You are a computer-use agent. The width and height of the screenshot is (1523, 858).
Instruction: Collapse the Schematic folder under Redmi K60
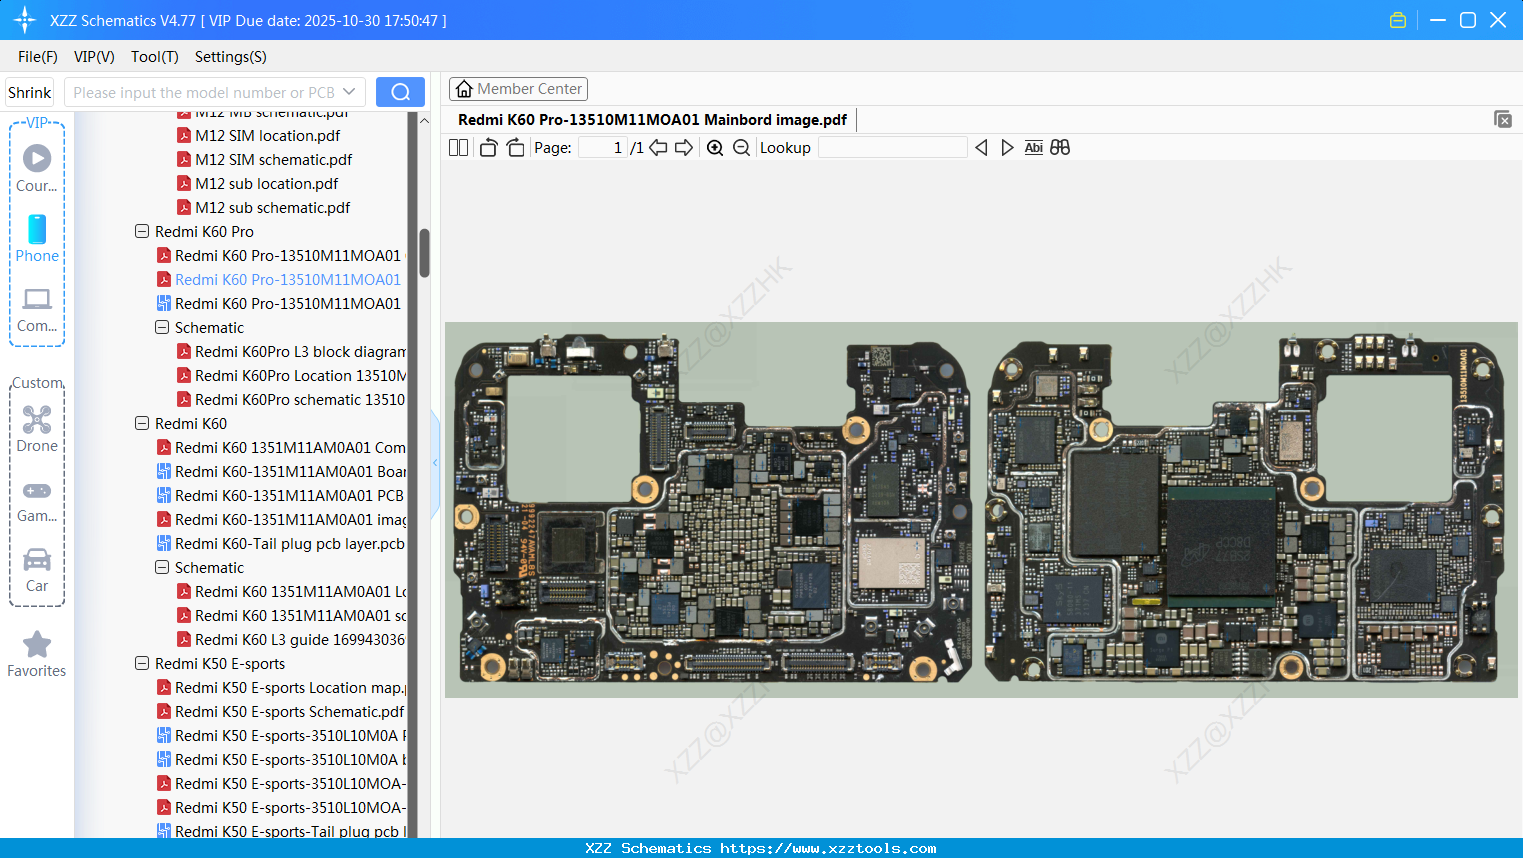point(161,567)
